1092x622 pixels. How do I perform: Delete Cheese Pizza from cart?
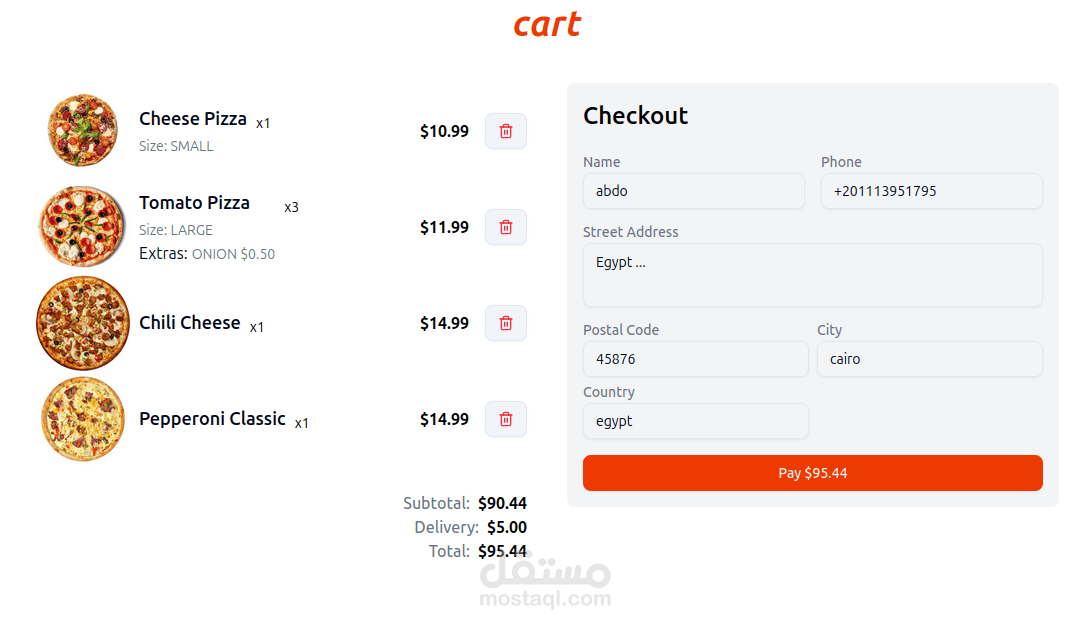click(506, 131)
